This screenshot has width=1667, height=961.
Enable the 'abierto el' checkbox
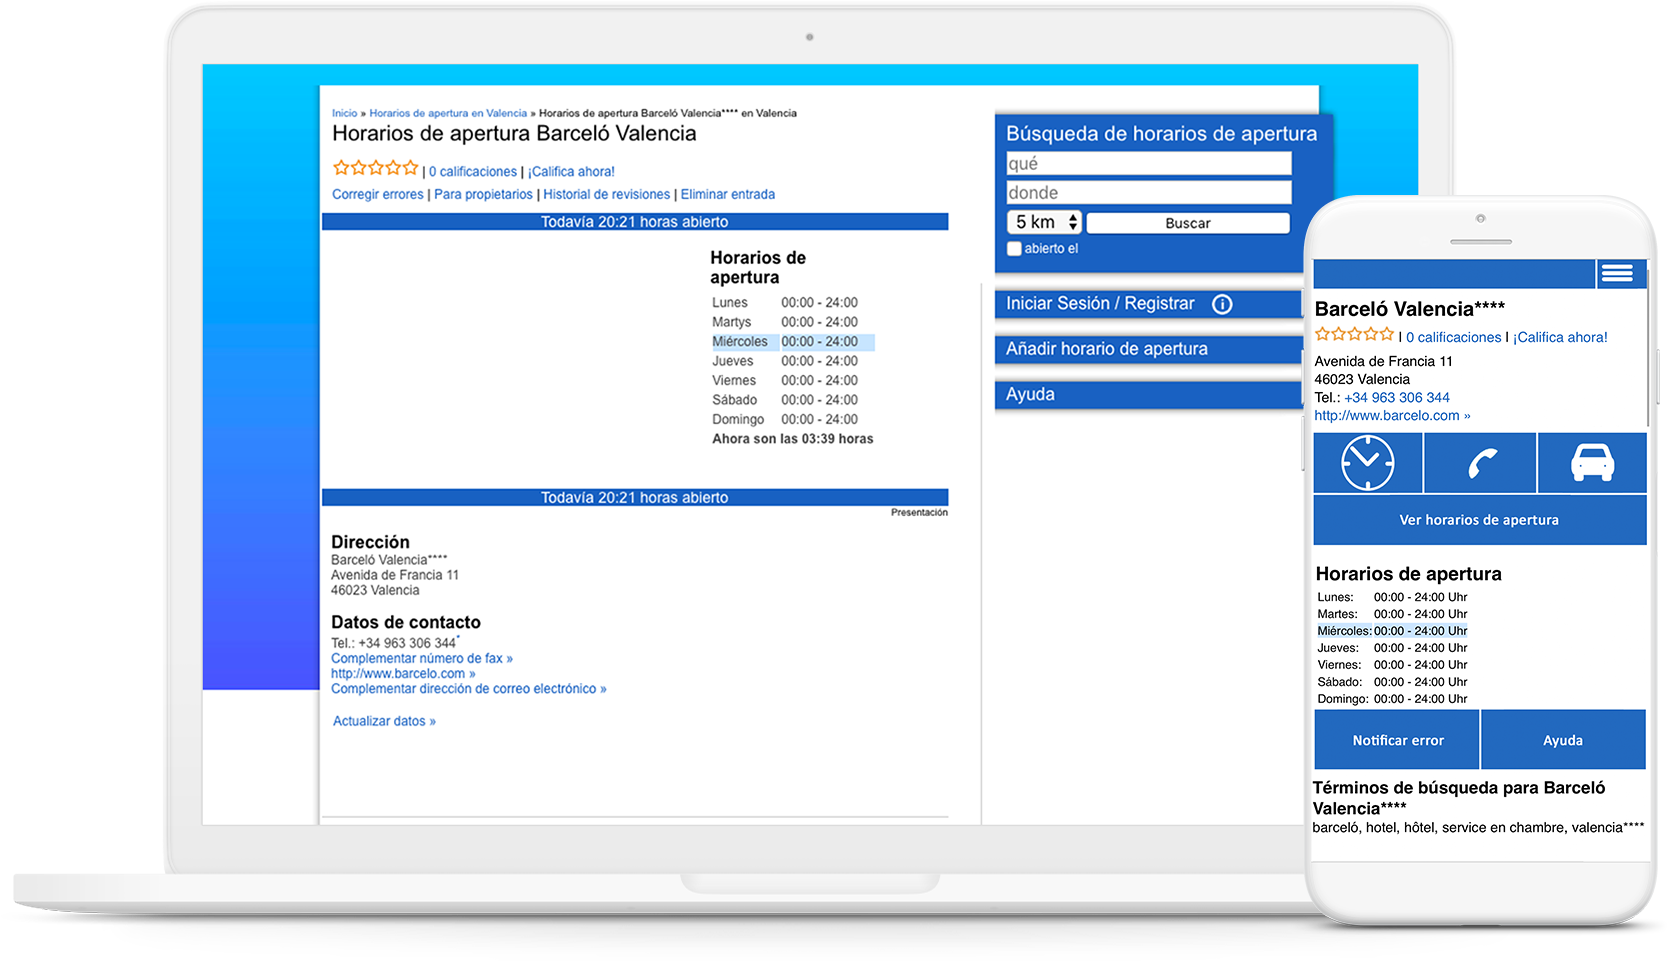point(1014,249)
